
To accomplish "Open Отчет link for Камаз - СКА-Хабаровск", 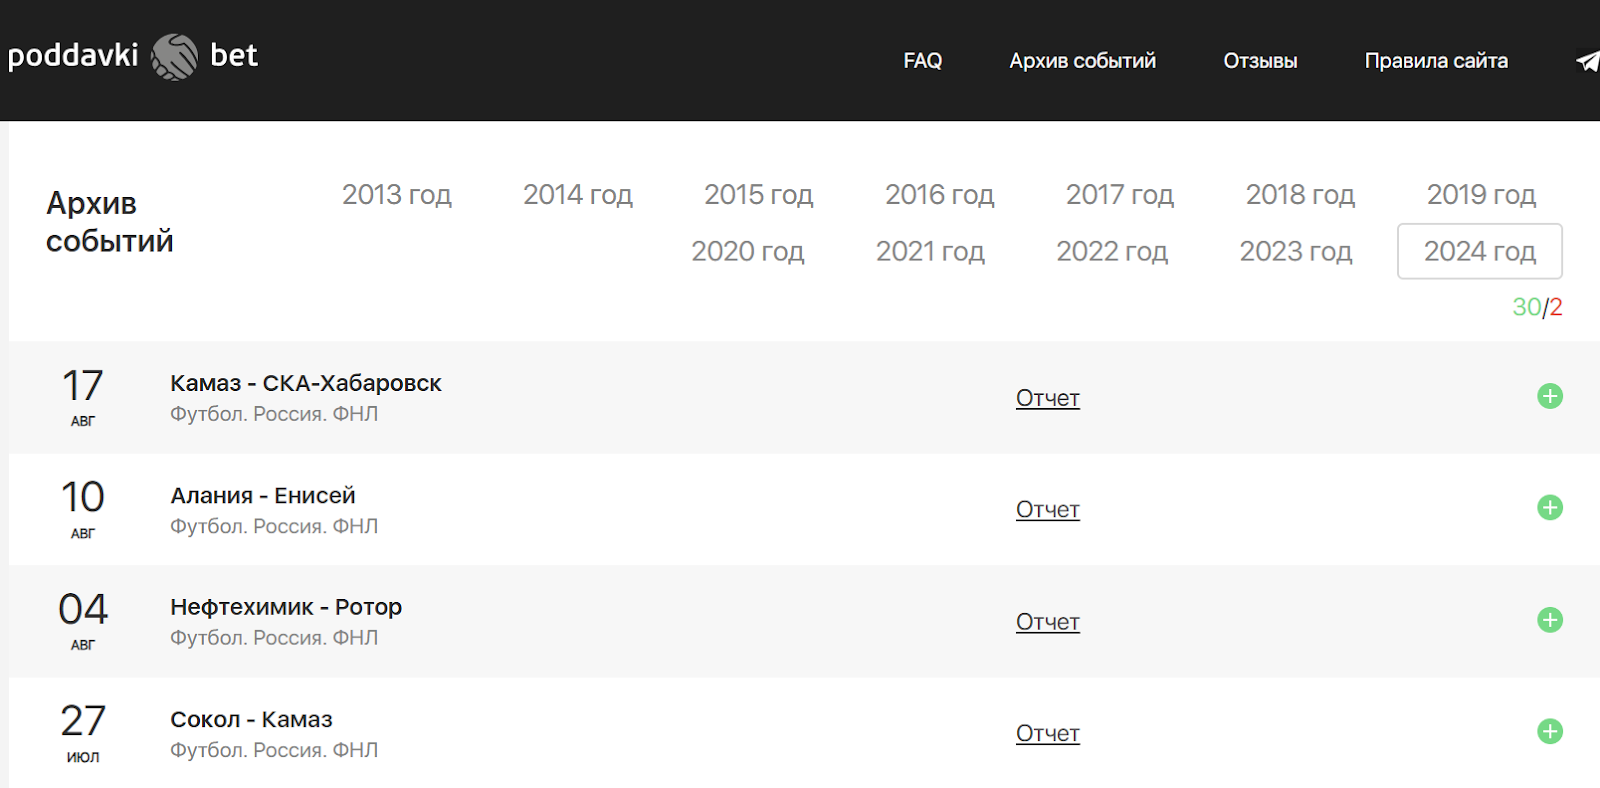I will (1047, 398).
